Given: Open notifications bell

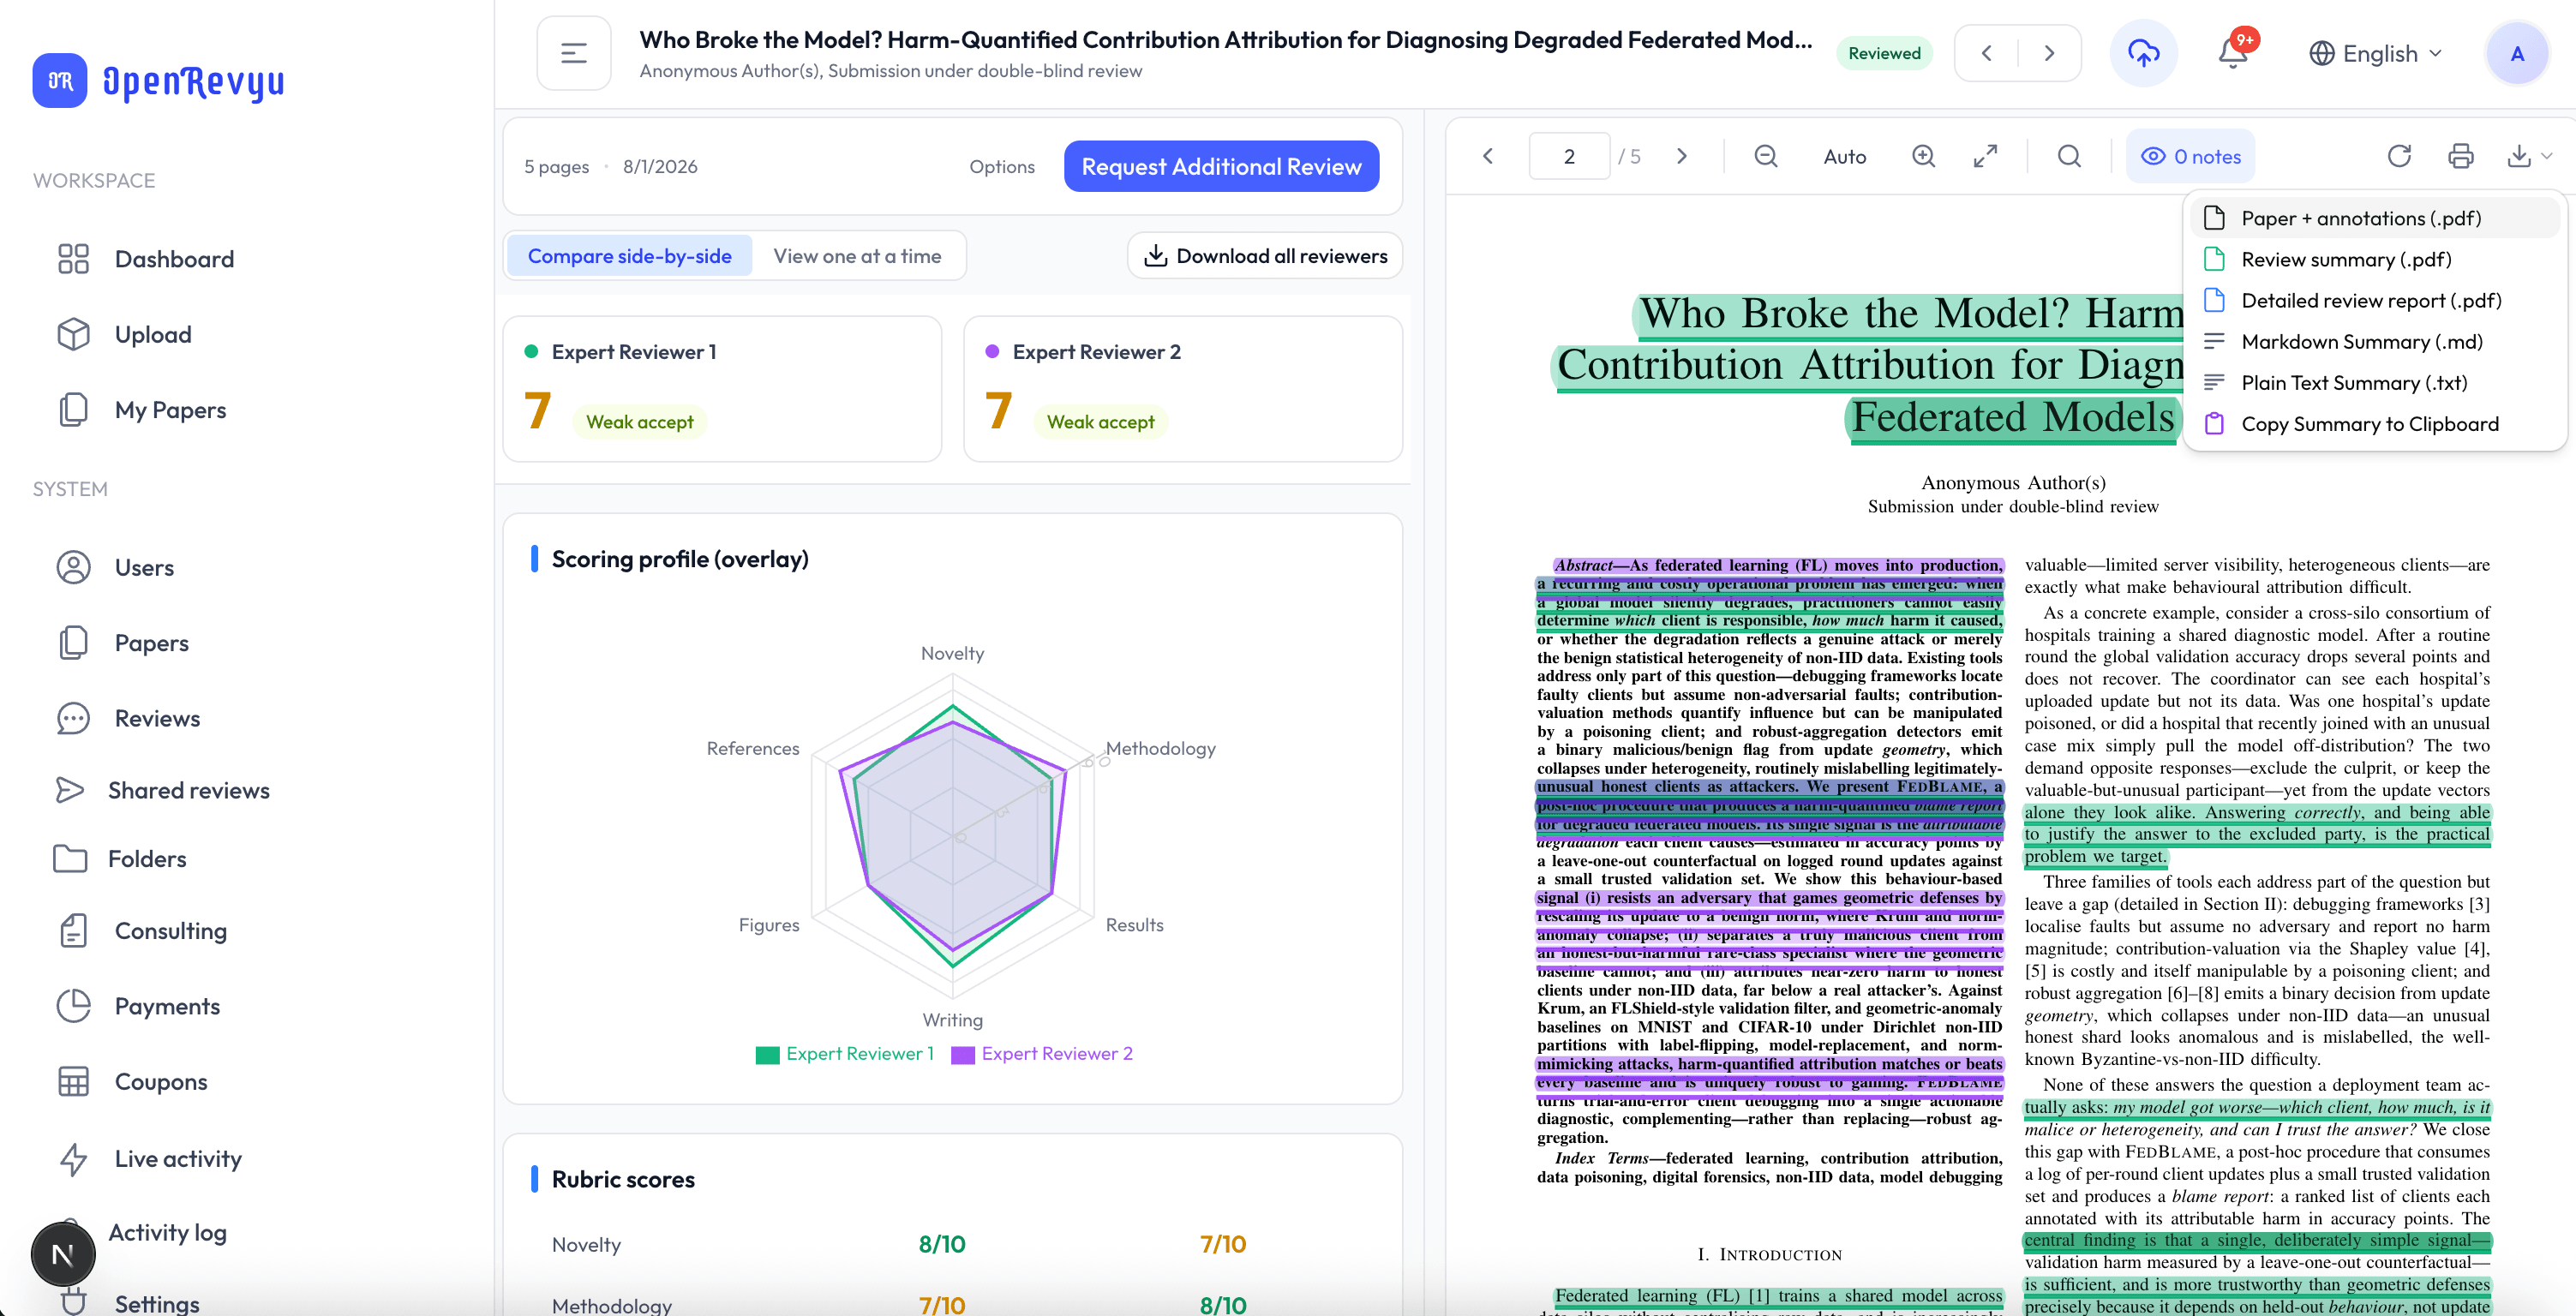Looking at the screenshot, I should click(2232, 53).
